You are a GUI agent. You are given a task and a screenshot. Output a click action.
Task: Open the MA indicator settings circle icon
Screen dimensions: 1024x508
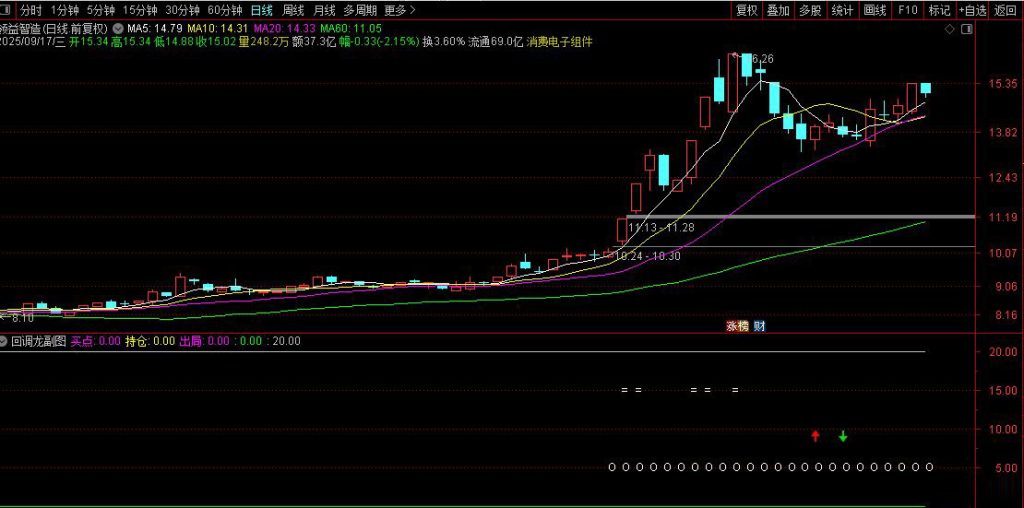tap(120, 28)
